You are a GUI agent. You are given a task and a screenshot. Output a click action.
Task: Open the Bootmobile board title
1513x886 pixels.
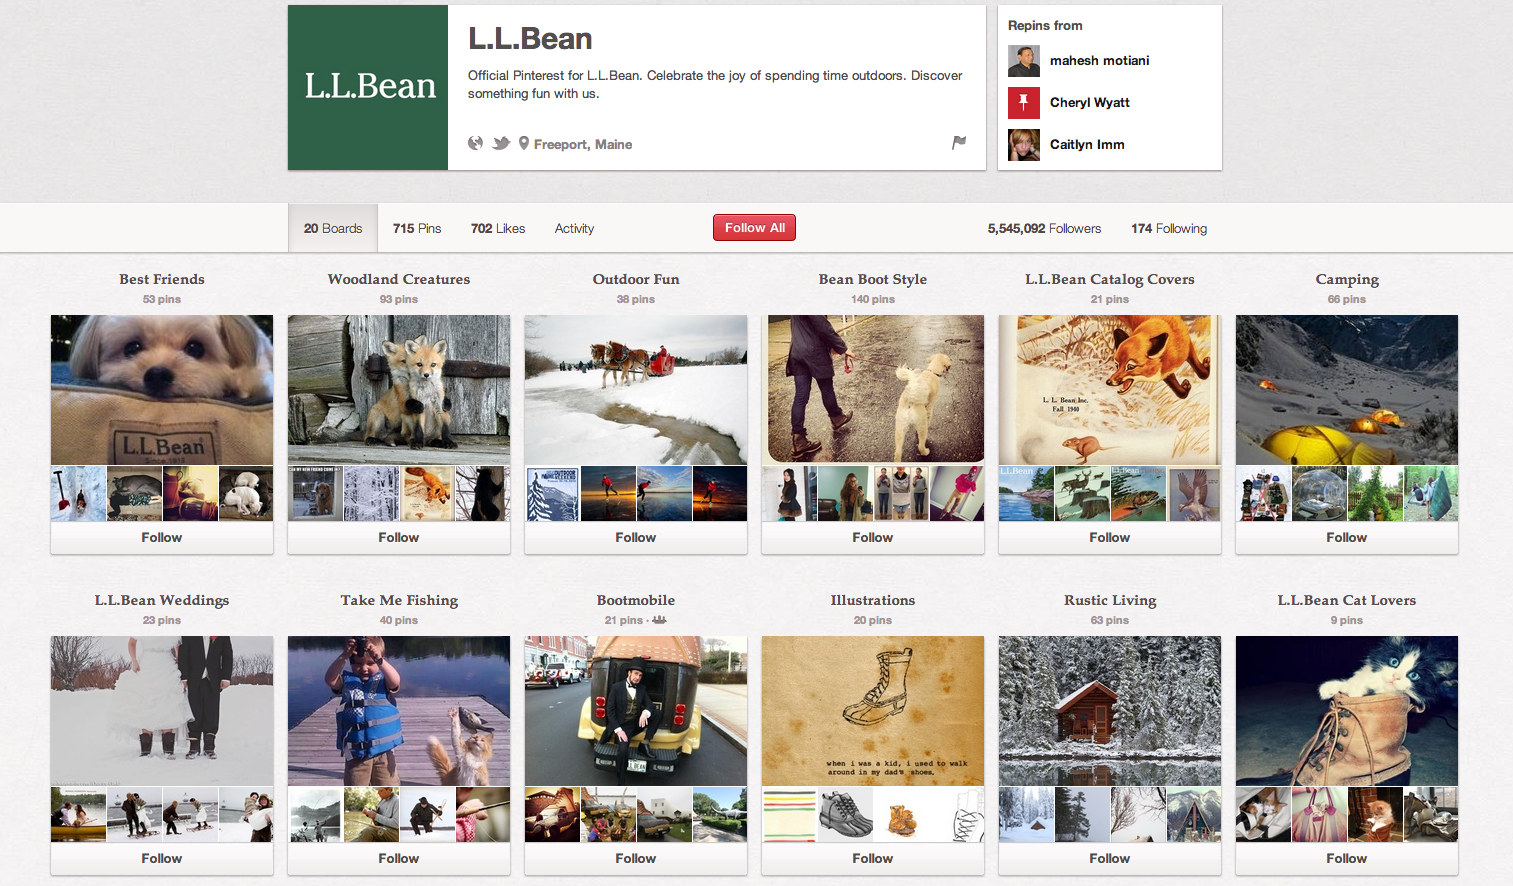coord(636,600)
